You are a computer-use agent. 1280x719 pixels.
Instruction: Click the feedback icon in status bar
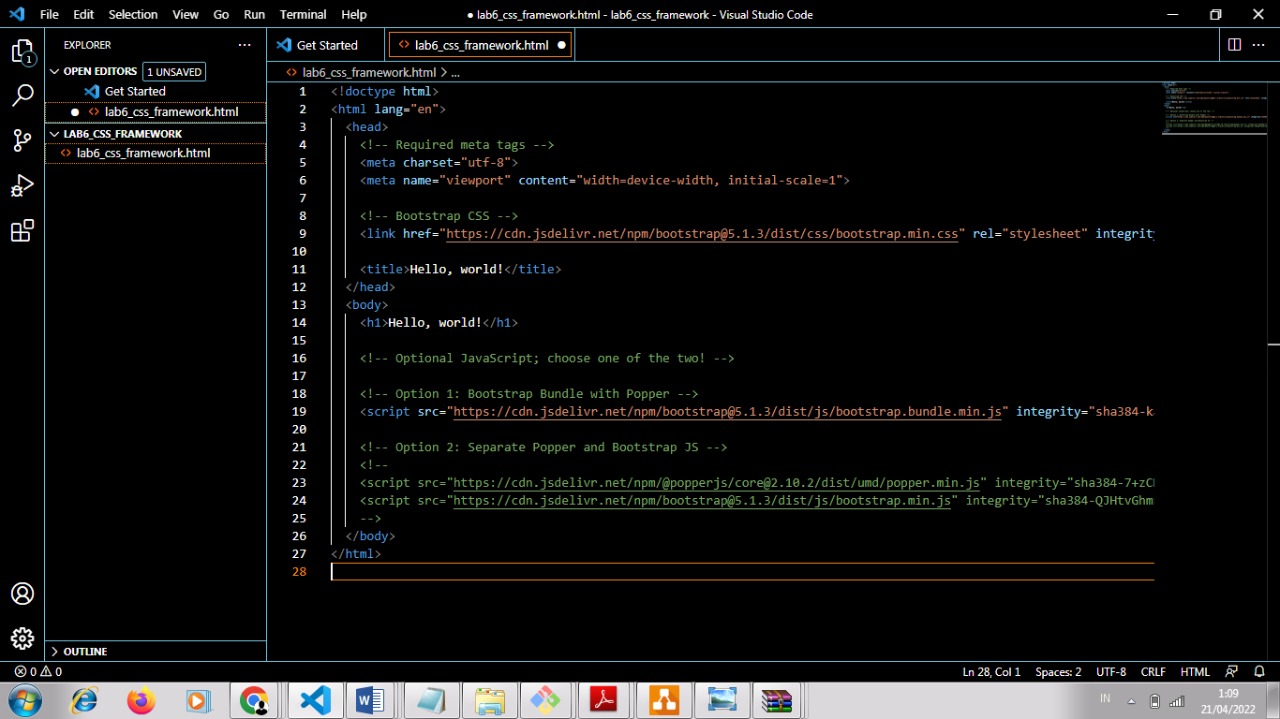tap(1232, 672)
